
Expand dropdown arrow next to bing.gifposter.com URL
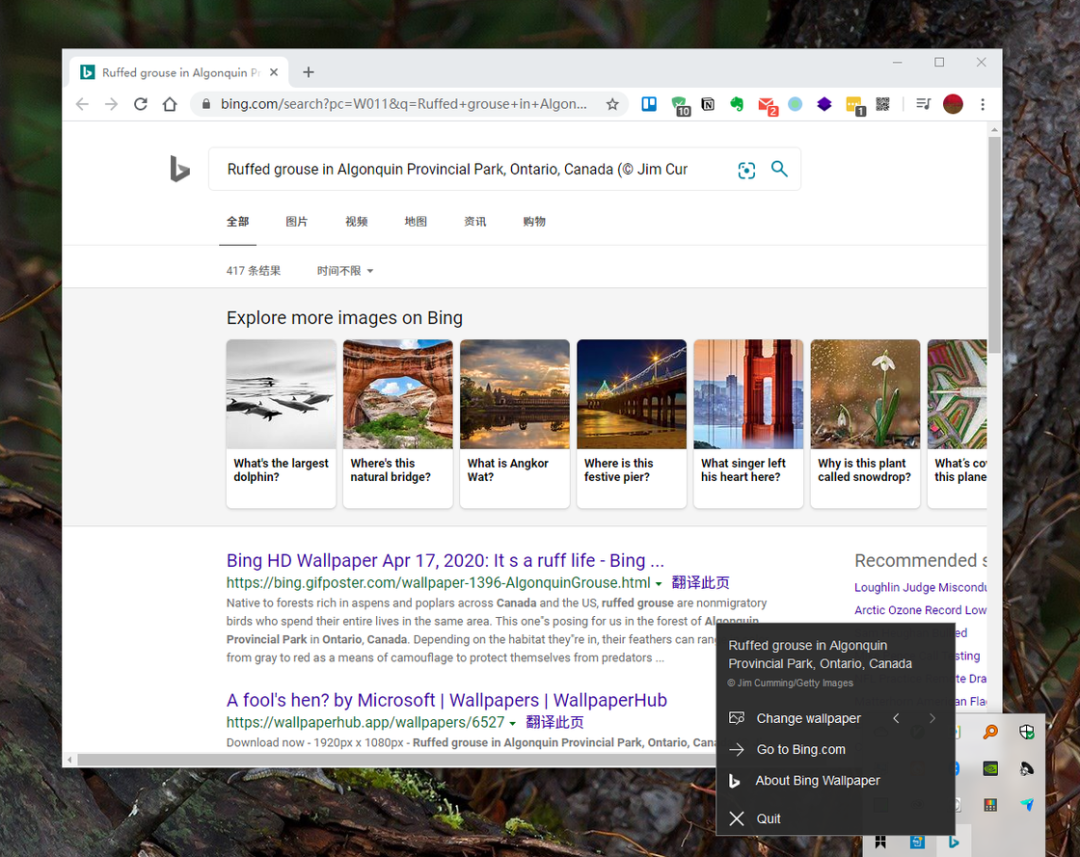click(x=659, y=583)
